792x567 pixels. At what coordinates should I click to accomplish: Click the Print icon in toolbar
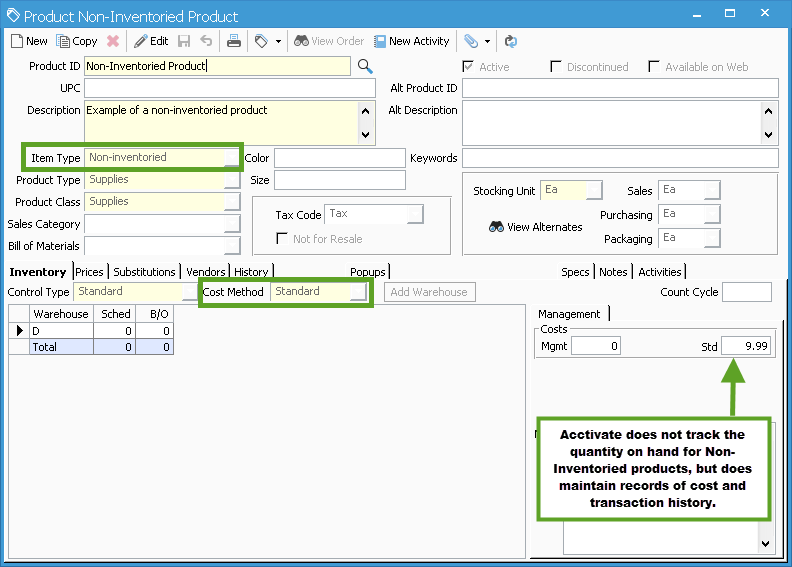click(233, 41)
